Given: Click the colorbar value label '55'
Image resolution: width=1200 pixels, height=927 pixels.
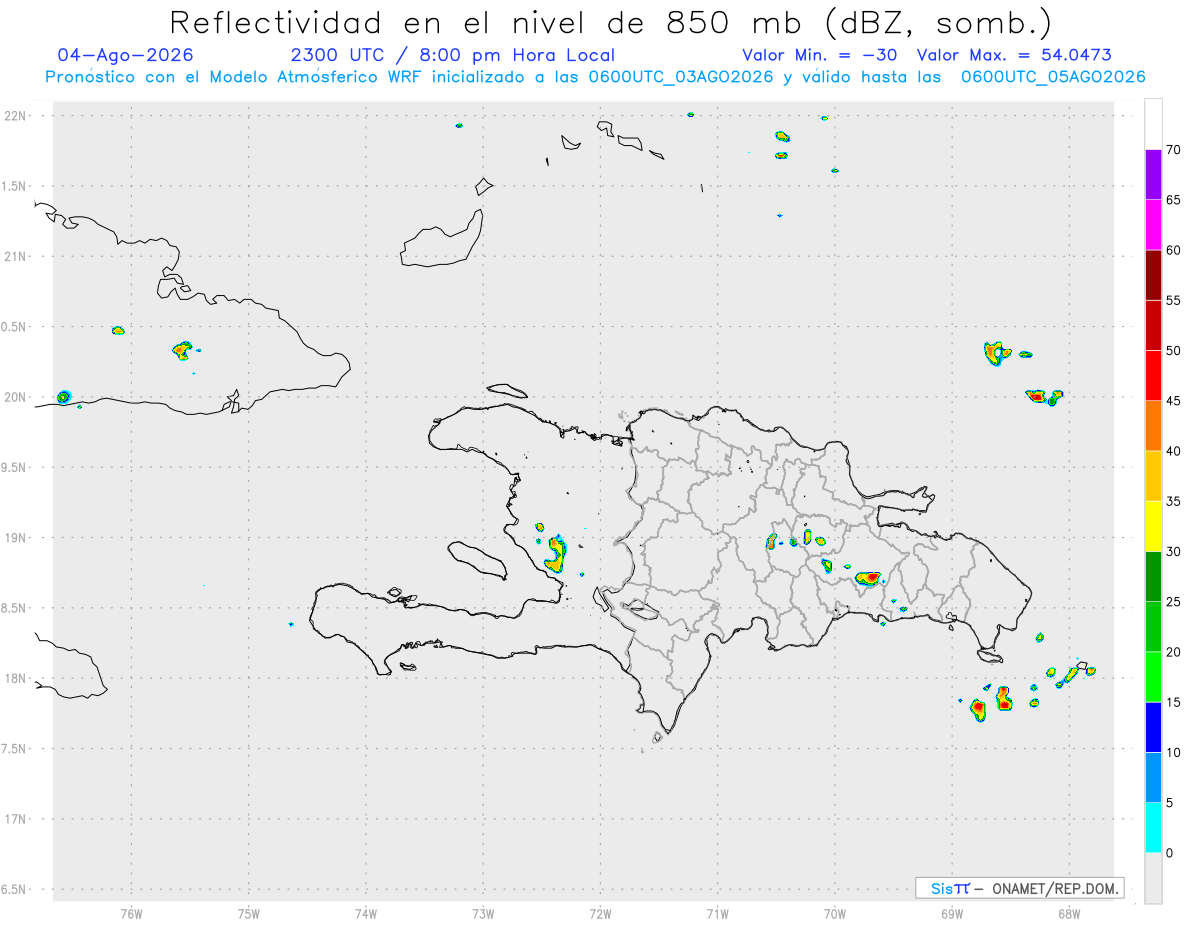Looking at the screenshot, I should 1173,300.
